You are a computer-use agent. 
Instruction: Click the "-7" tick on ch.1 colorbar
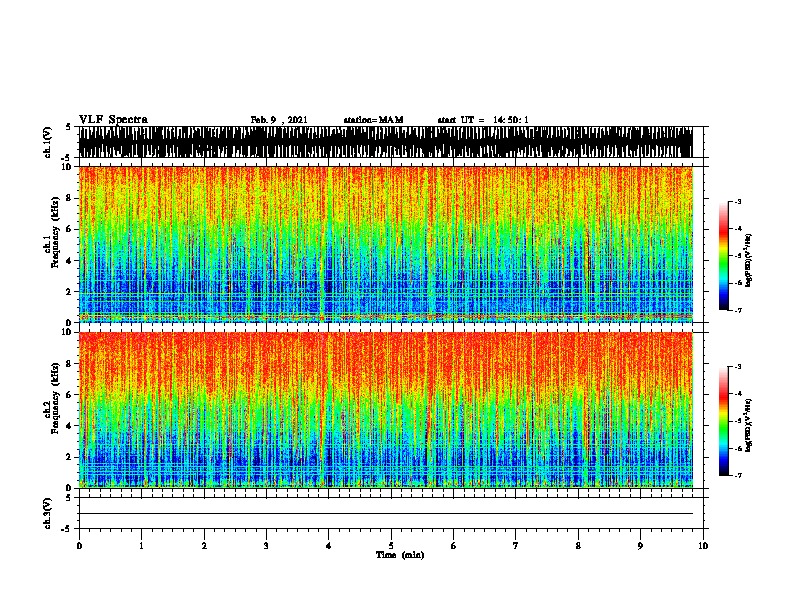pyautogui.click(x=737, y=310)
